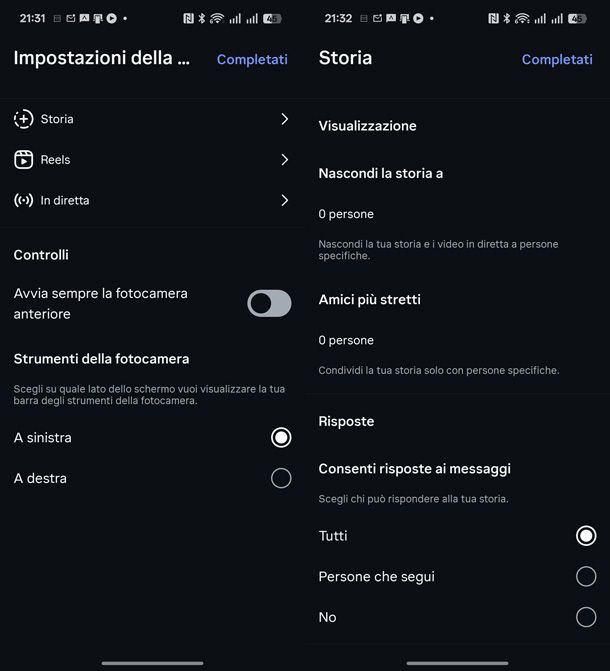Tap the Reels clapper icon
The width and height of the screenshot is (610, 671).
[23, 160]
